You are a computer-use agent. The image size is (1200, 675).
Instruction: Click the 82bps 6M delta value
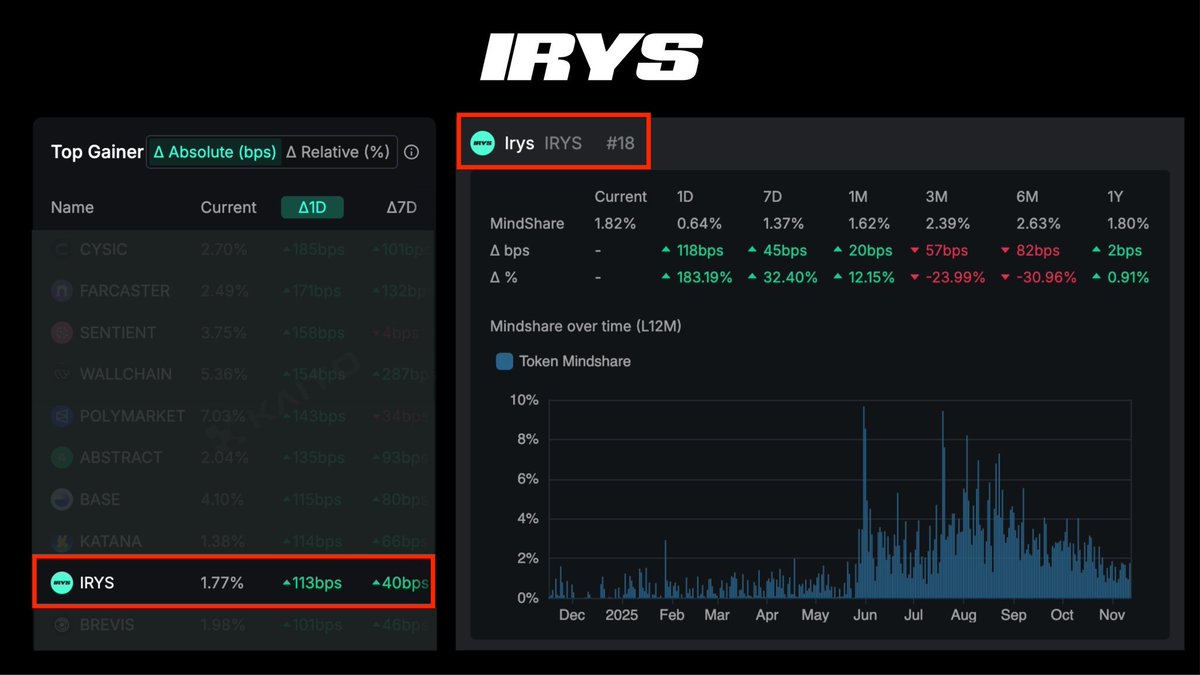pyautogui.click(x=1030, y=251)
